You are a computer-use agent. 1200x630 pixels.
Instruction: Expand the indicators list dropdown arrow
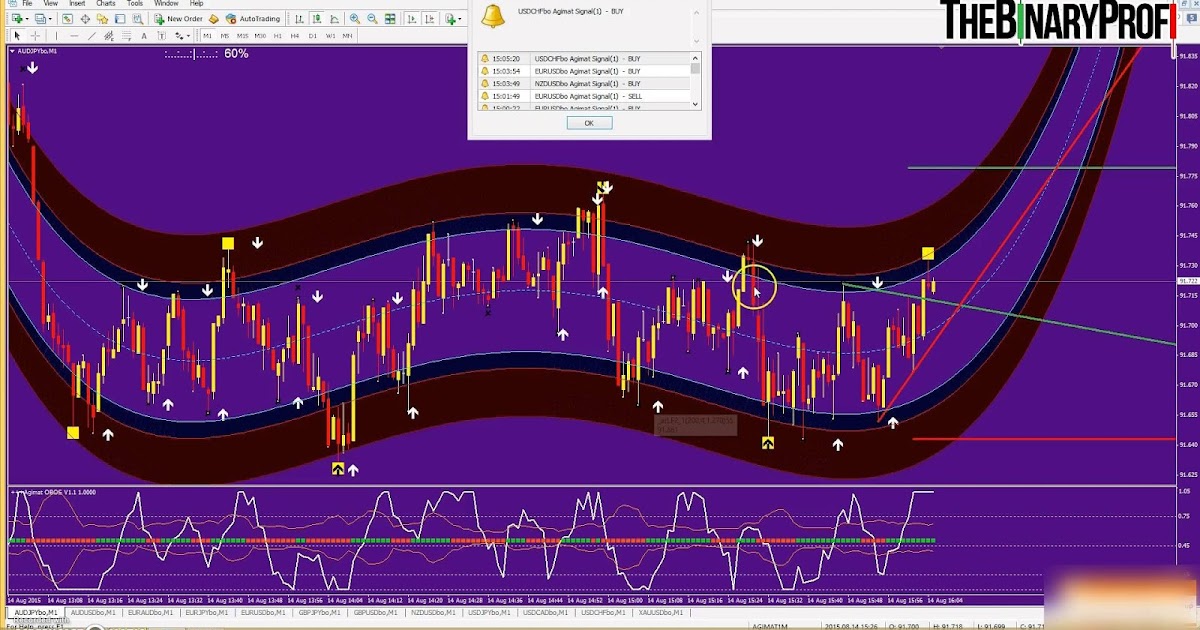pyautogui.click(x=460, y=19)
